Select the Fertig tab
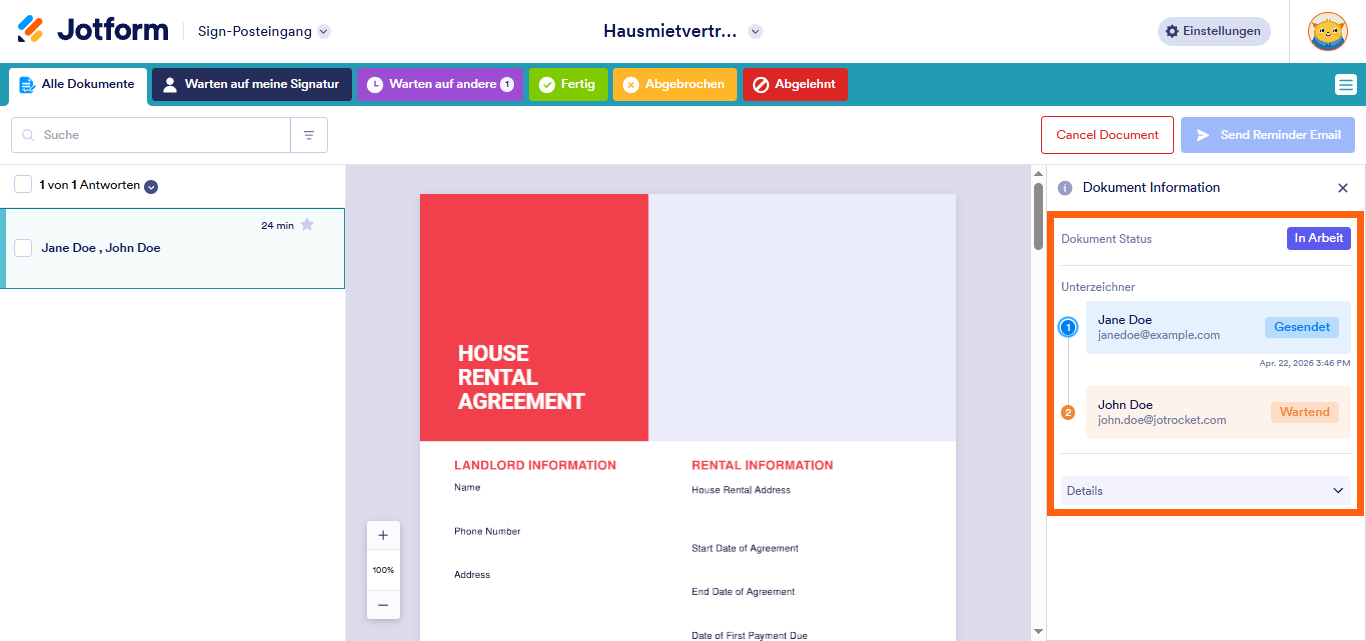The height and width of the screenshot is (641, 1366). point(567,85)
